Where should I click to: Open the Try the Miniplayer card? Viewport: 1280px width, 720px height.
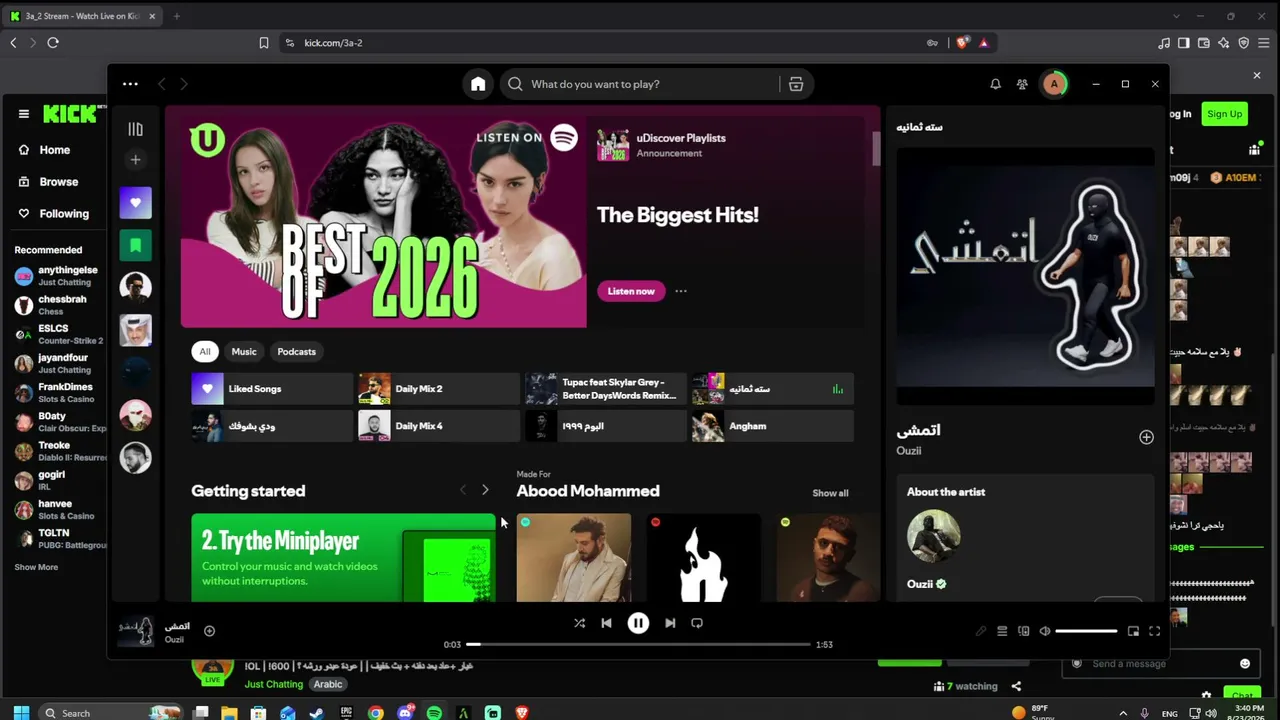pyautogui.click(x=343, y=558)
